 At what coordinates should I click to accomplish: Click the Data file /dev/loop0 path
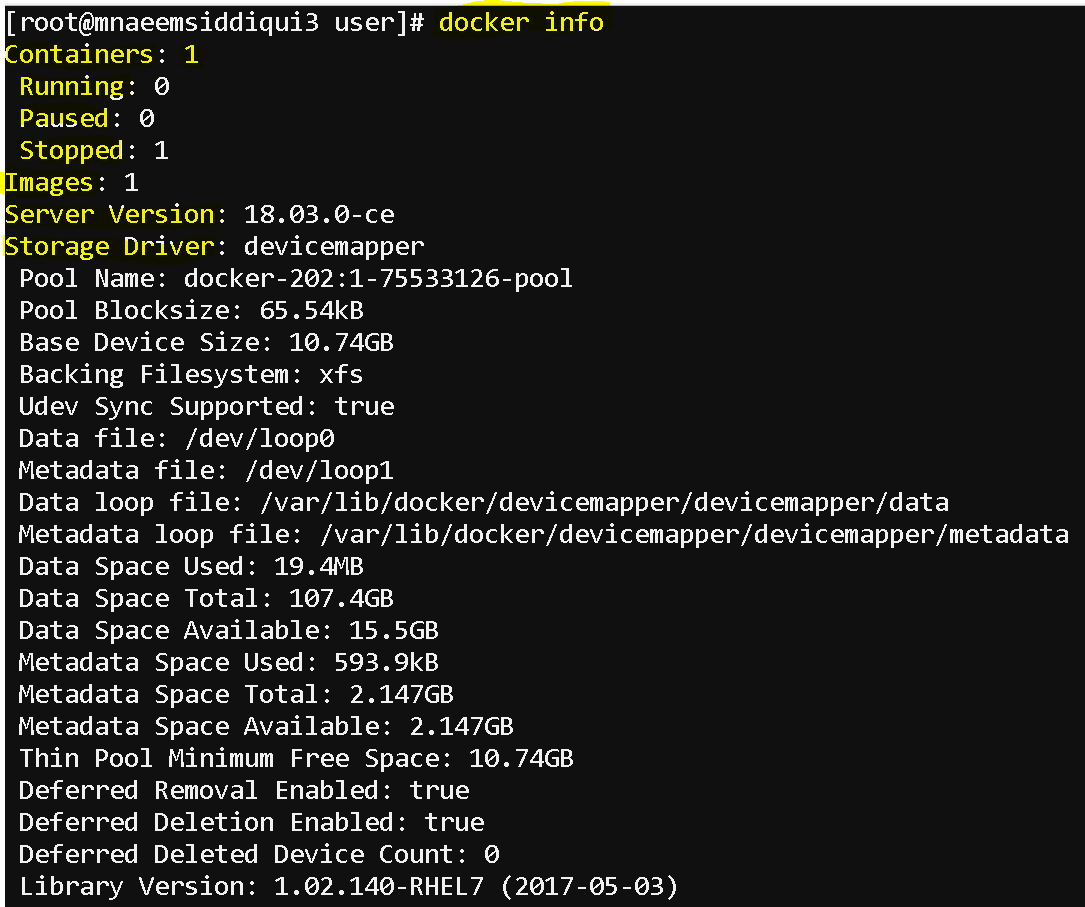point(260,438)
